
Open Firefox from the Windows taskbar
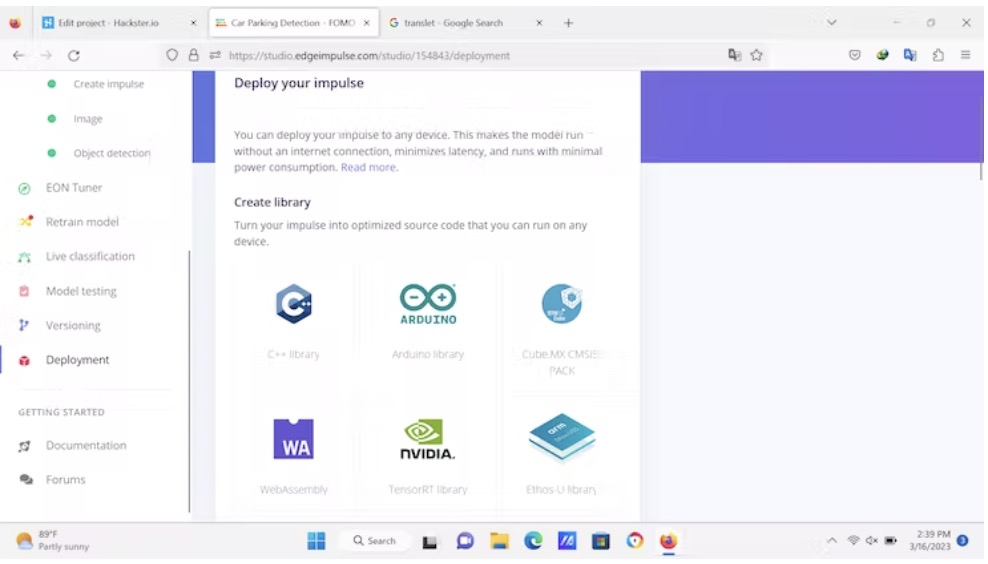click(x=668, y=541)
